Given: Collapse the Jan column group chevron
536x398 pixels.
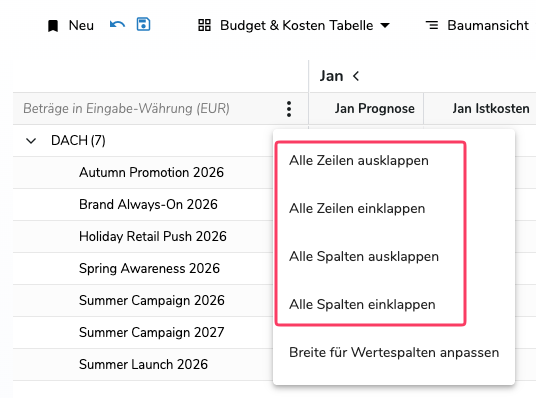Looking at the screenshot, I should click(x=356, y=76).
